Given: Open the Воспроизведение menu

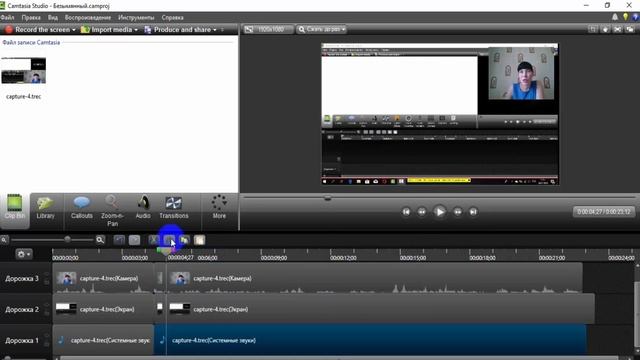Looking at the screenshot, I should tap(88, 18).
